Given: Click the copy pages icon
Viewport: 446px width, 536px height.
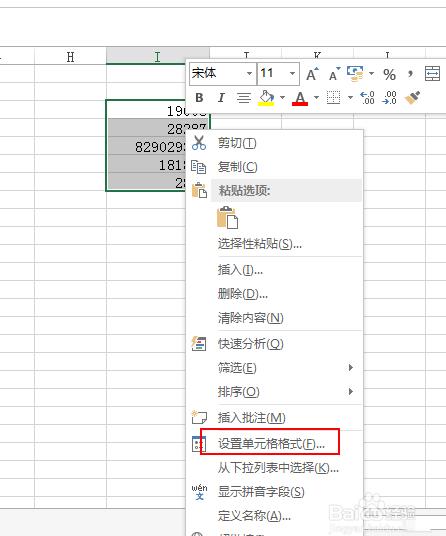Looking at the screenshot, I should (199, 167).
